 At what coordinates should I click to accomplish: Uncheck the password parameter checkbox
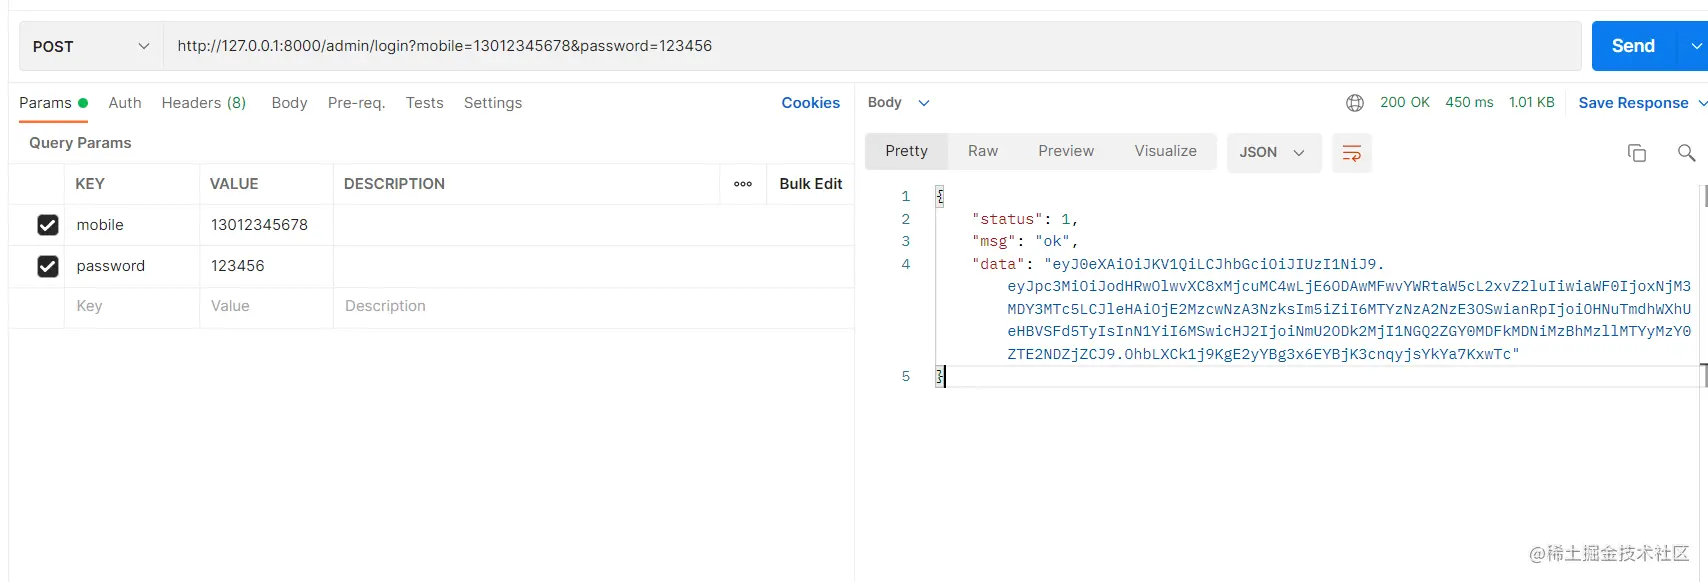[48, 266]
